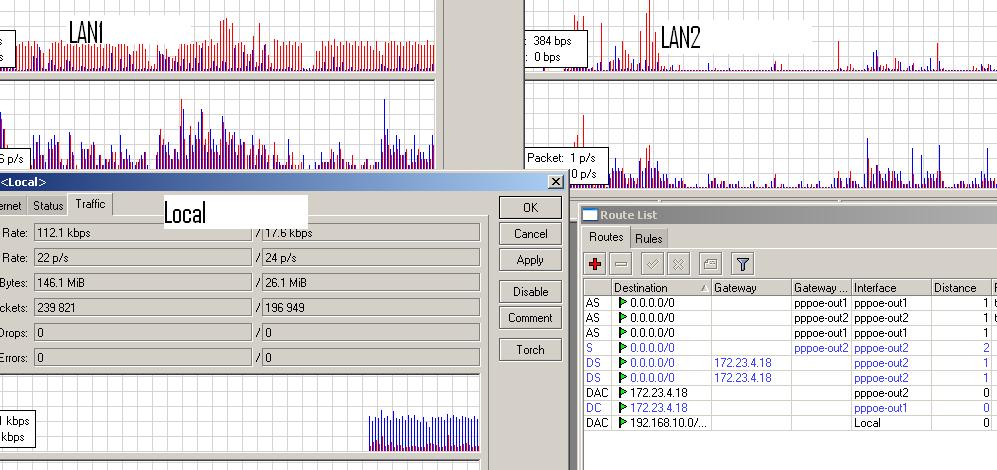Click the Route List window title icon
Viewport: 997px width, 470px height.
coord(590,215)
